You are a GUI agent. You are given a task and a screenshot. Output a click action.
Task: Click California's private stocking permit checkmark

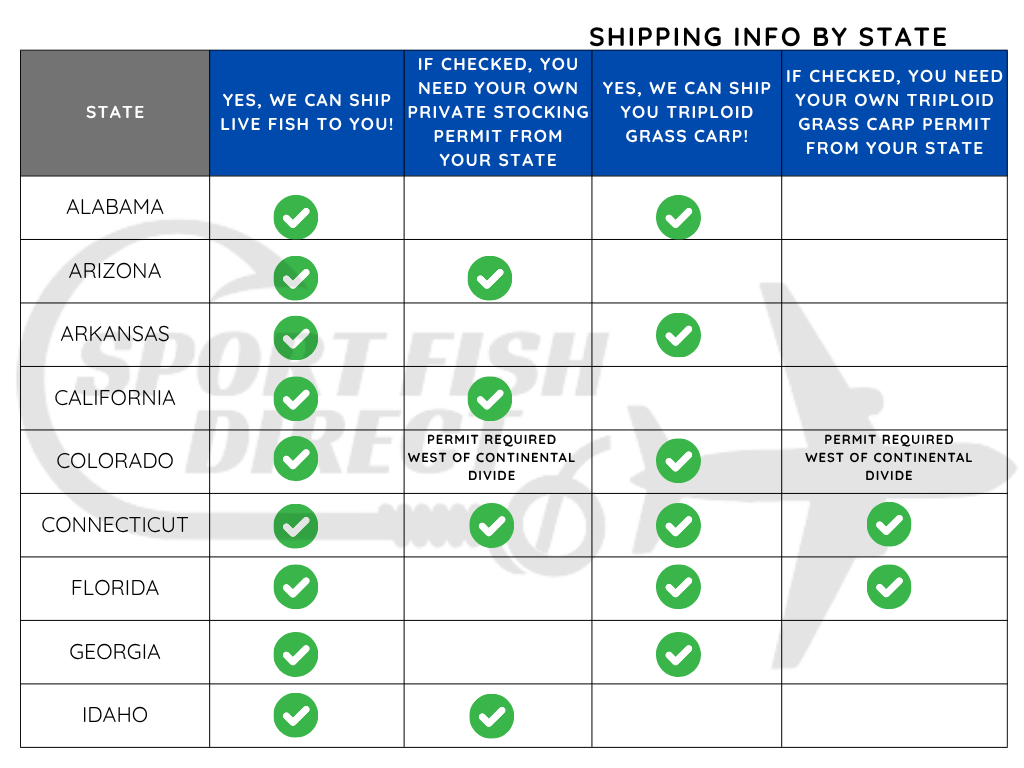490,398
